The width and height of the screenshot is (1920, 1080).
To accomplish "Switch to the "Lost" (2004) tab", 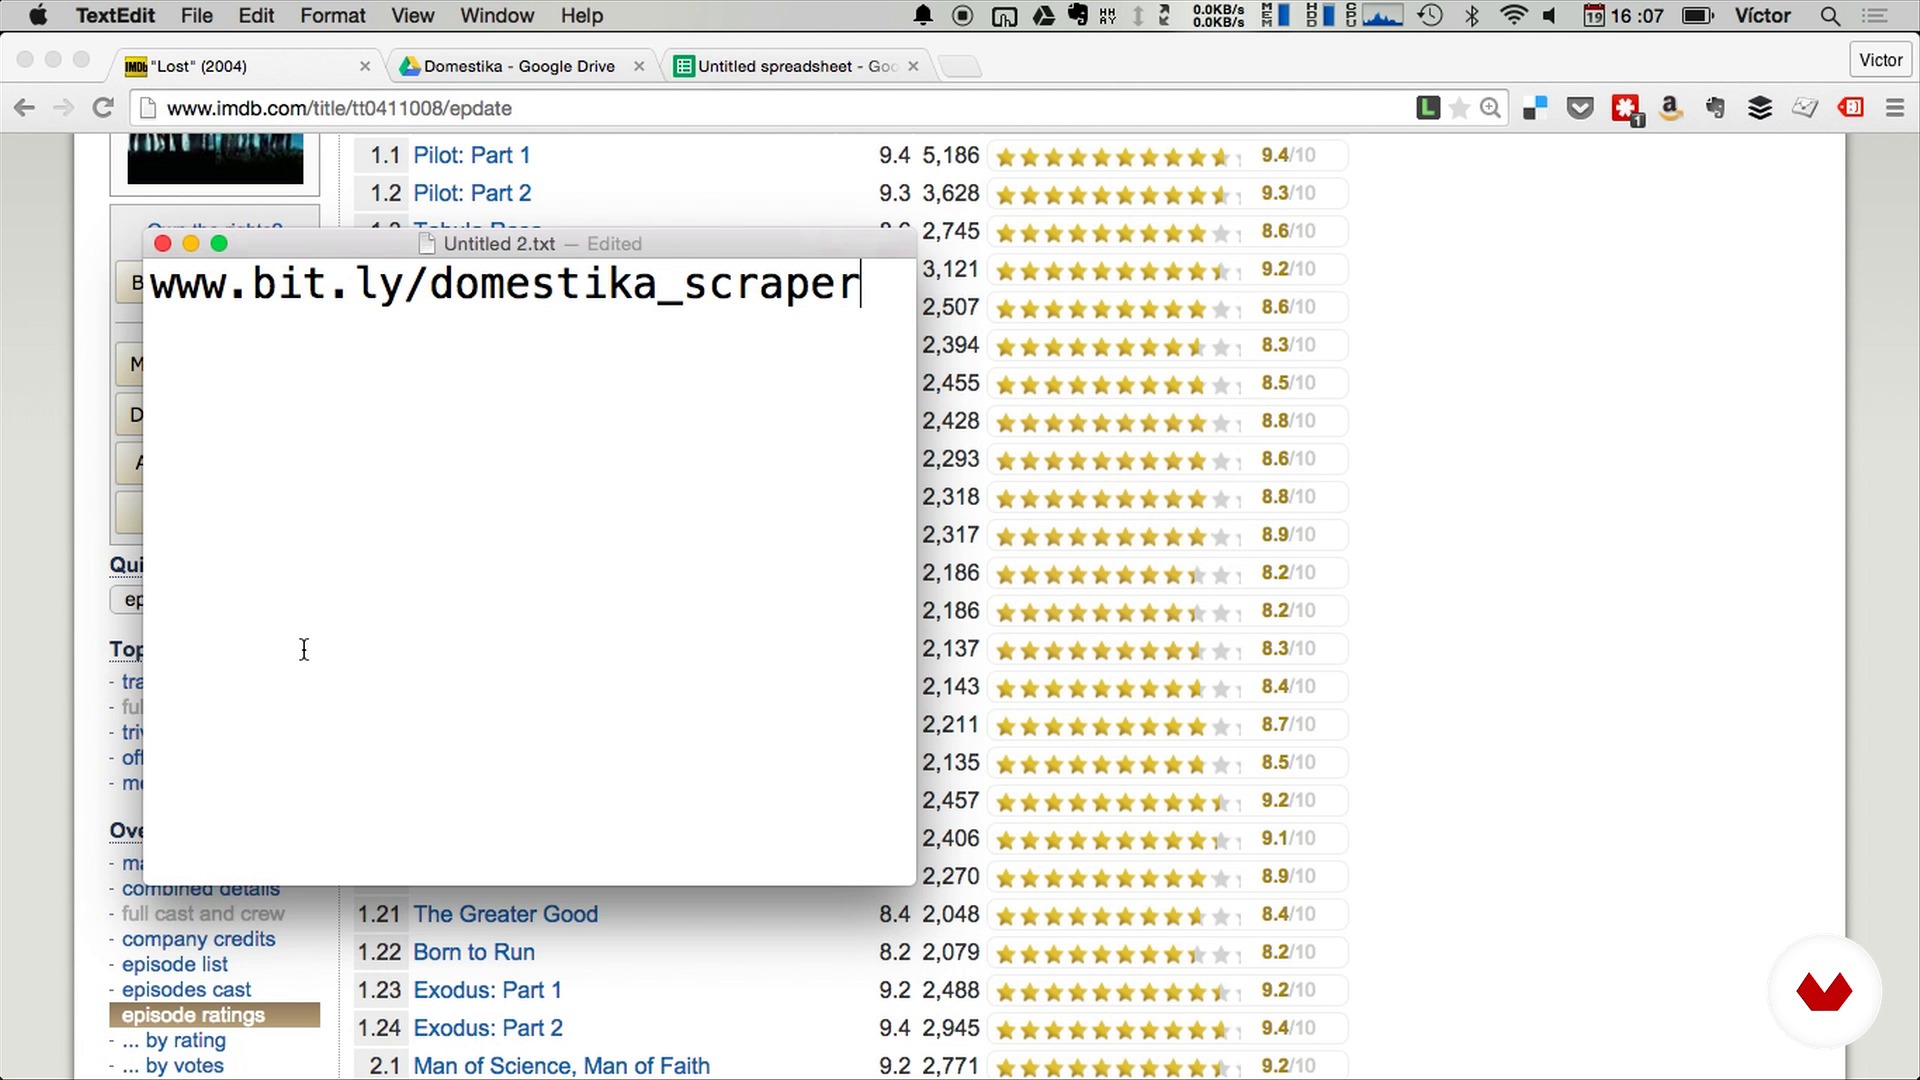I will [245, 66].
